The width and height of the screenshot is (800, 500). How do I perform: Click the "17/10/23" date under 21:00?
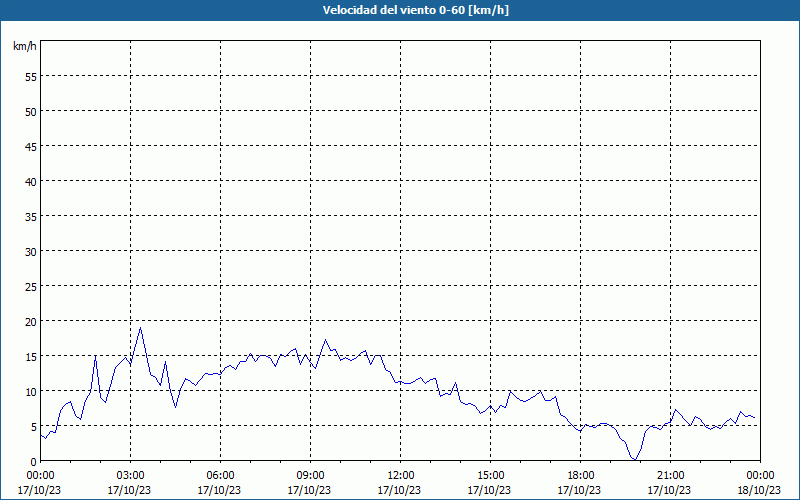[669, 490]
